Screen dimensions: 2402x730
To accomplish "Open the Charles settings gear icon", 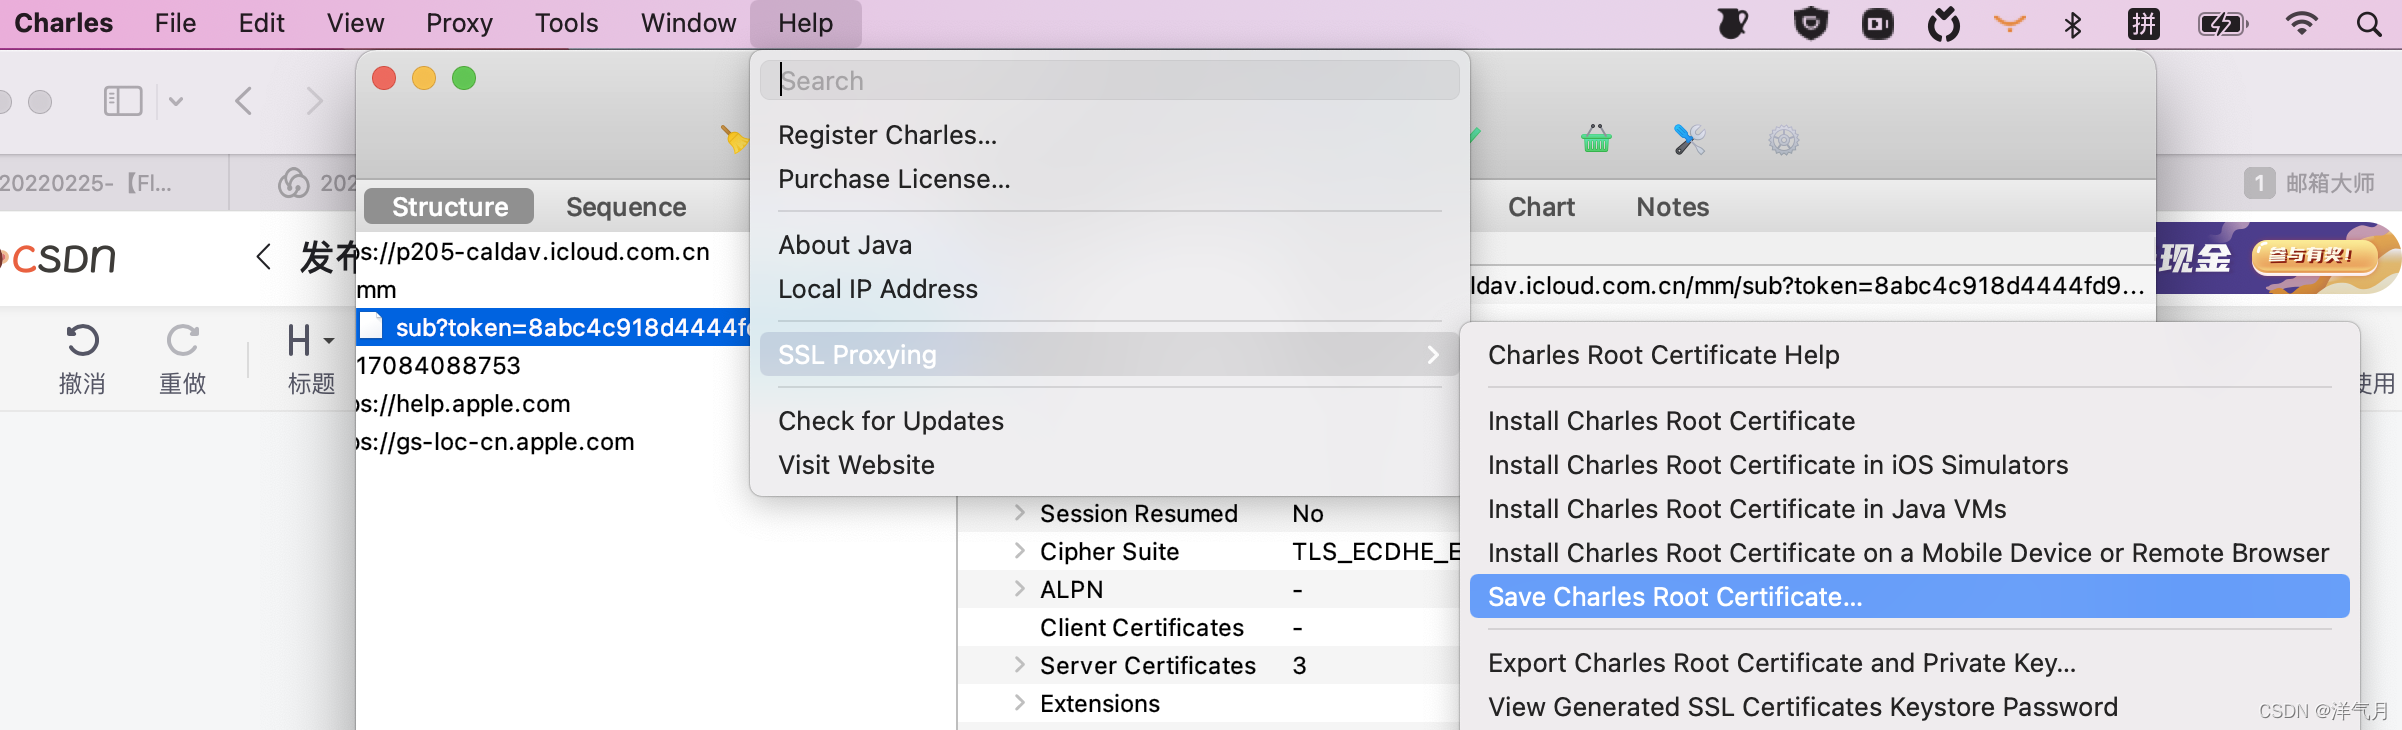I will (1783, 140).
